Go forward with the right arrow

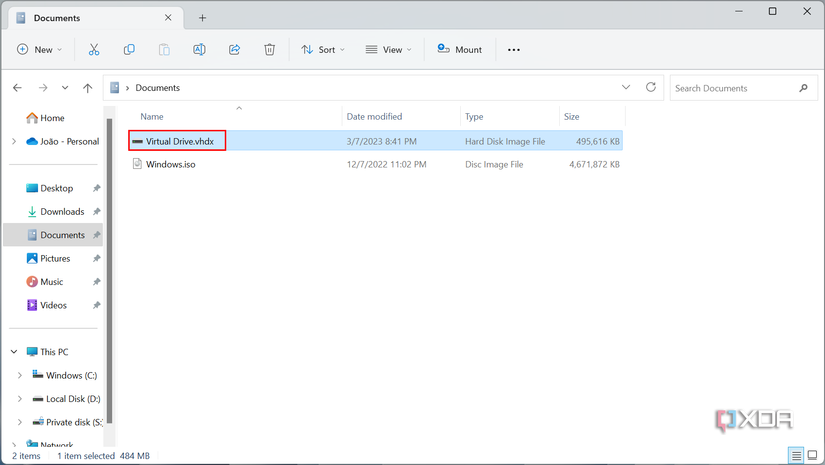click(x=43, y=88)
